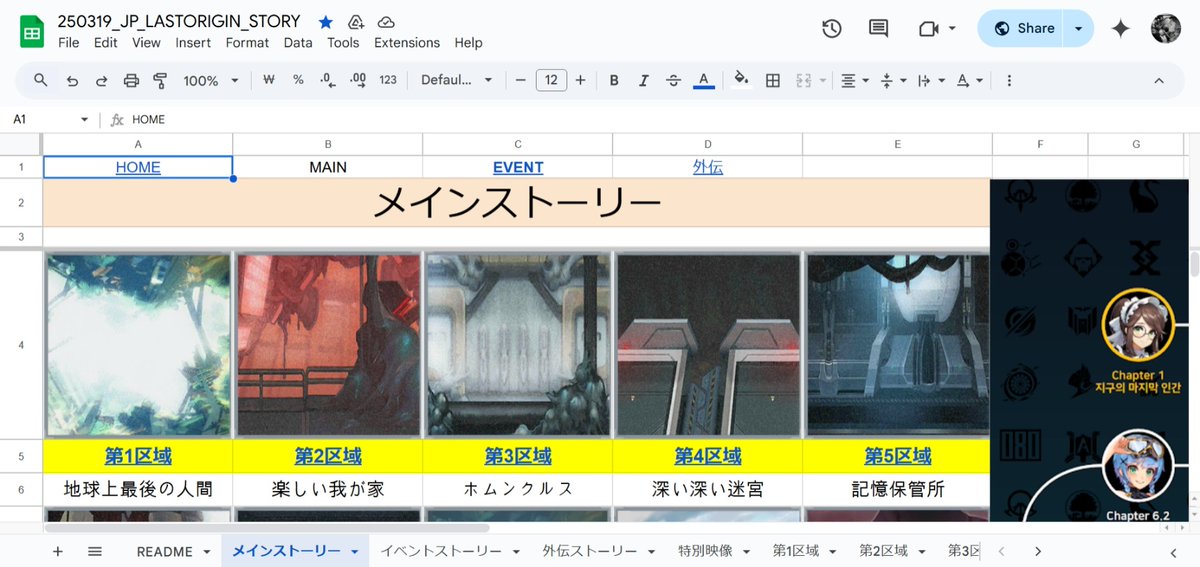Undo the last action

pyautogui.click(x=72, y=81)
